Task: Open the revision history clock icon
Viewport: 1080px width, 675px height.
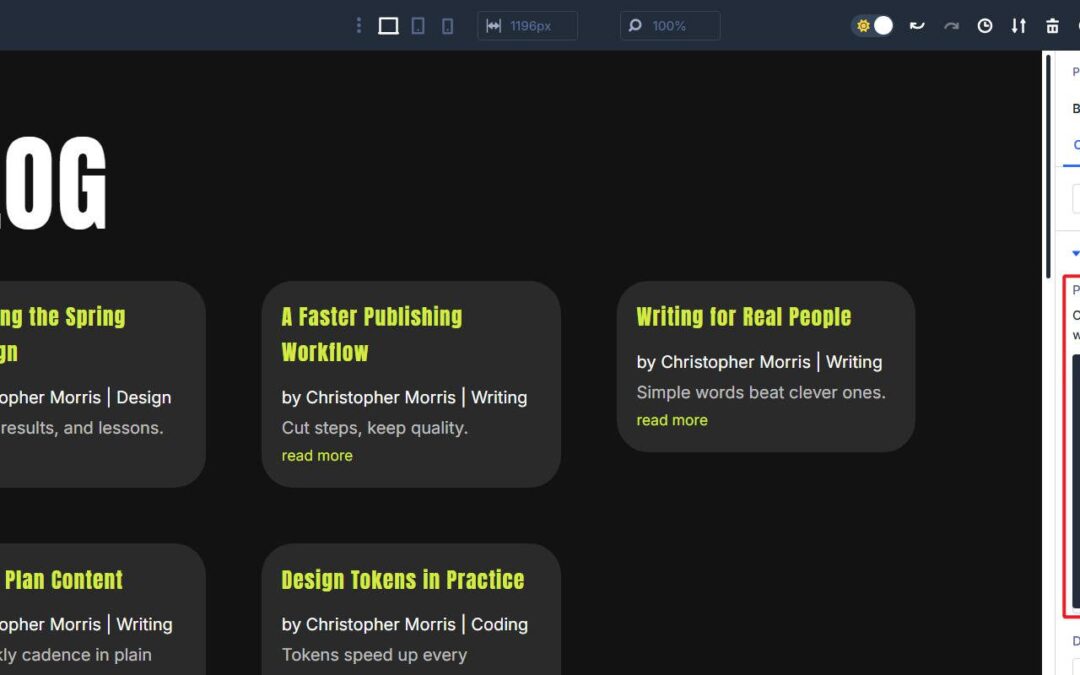Action: 985,26
